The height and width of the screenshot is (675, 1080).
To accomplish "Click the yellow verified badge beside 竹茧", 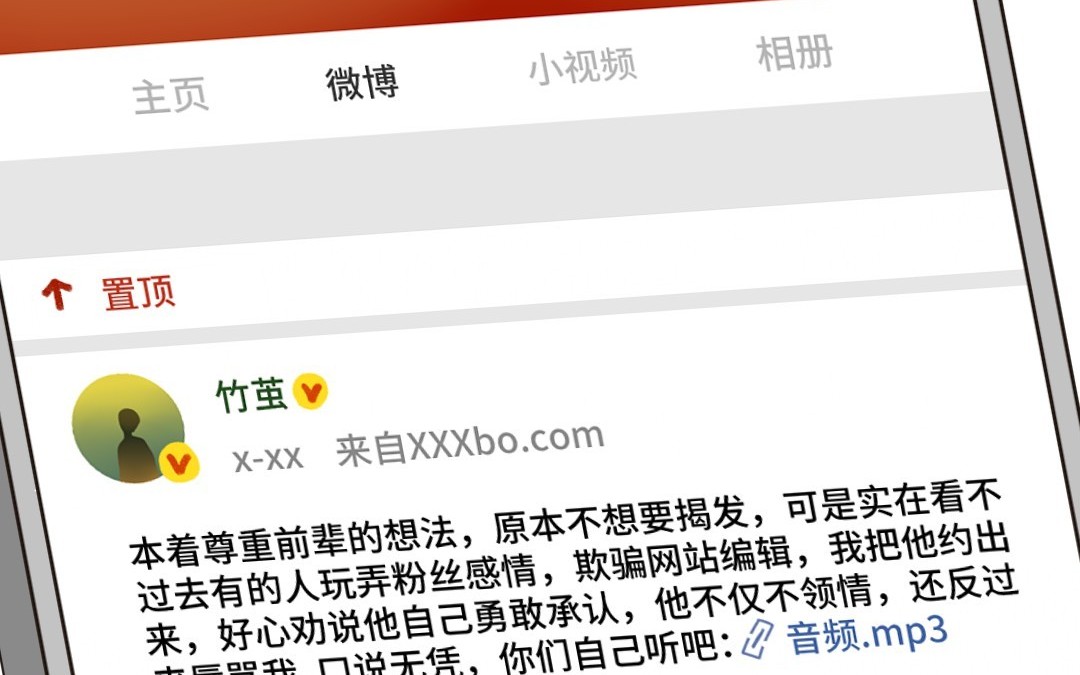I will click(311, 392).
